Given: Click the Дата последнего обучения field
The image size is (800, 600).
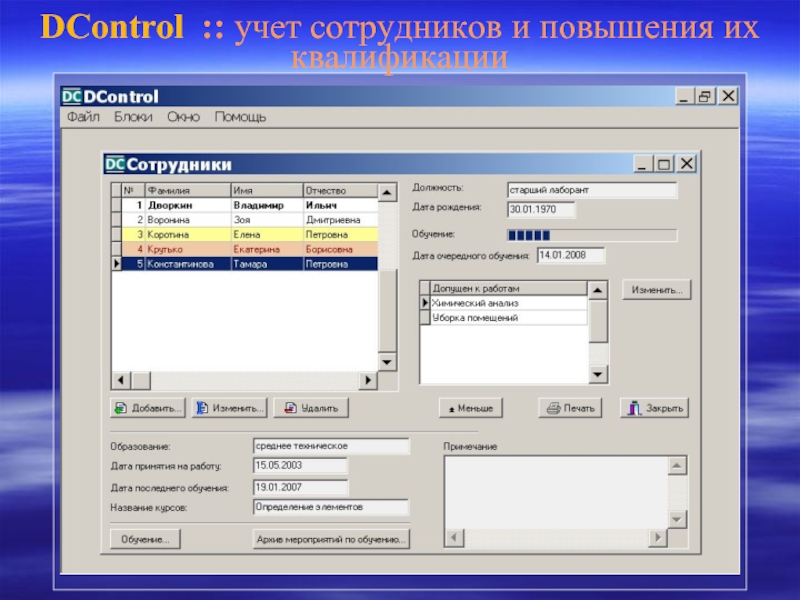Looking at the screenshot, I should [x=301, y=487].
